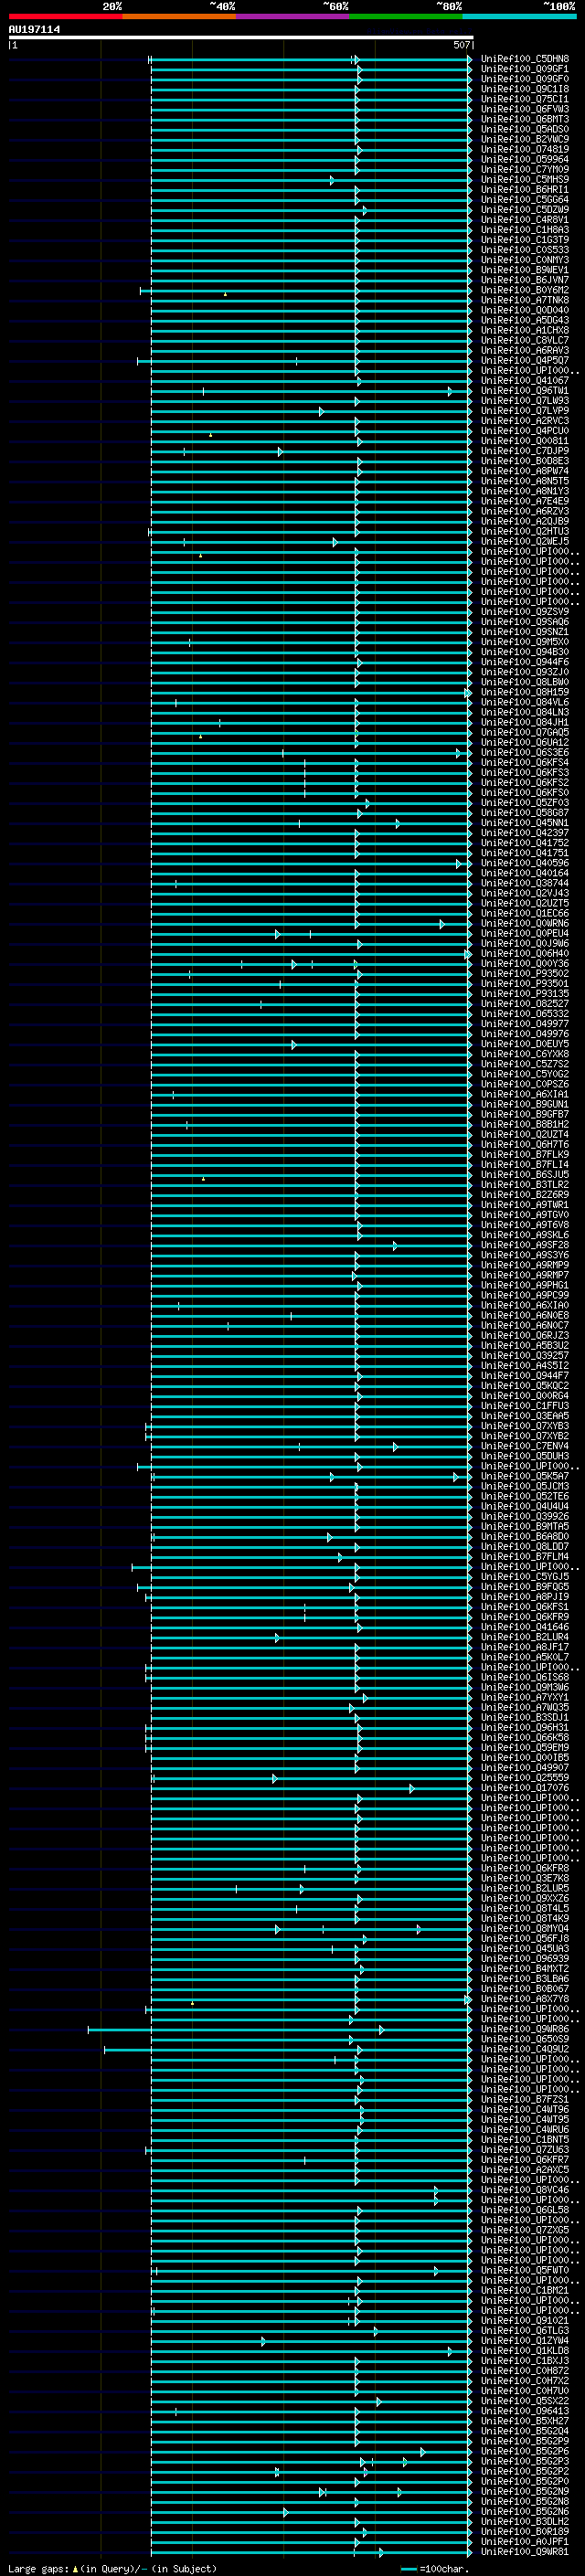Click the orange ~40% identity color segment
Image resolution: width=585 pixels, height=2576 pixels.
(x=179, y=16)
